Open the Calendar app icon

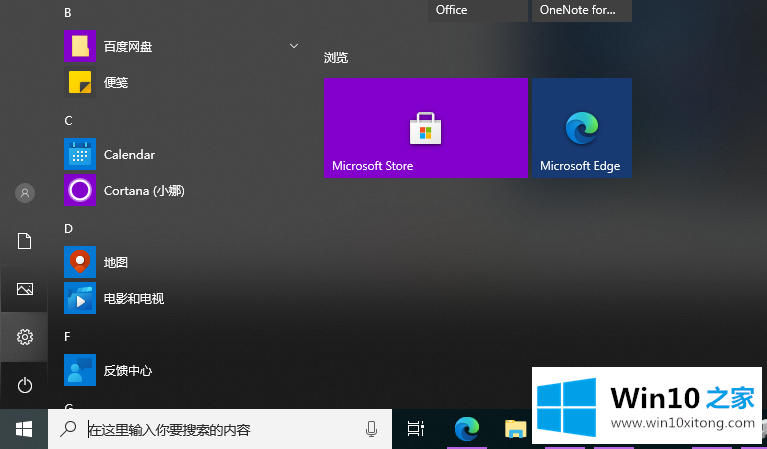coord(80,154)
